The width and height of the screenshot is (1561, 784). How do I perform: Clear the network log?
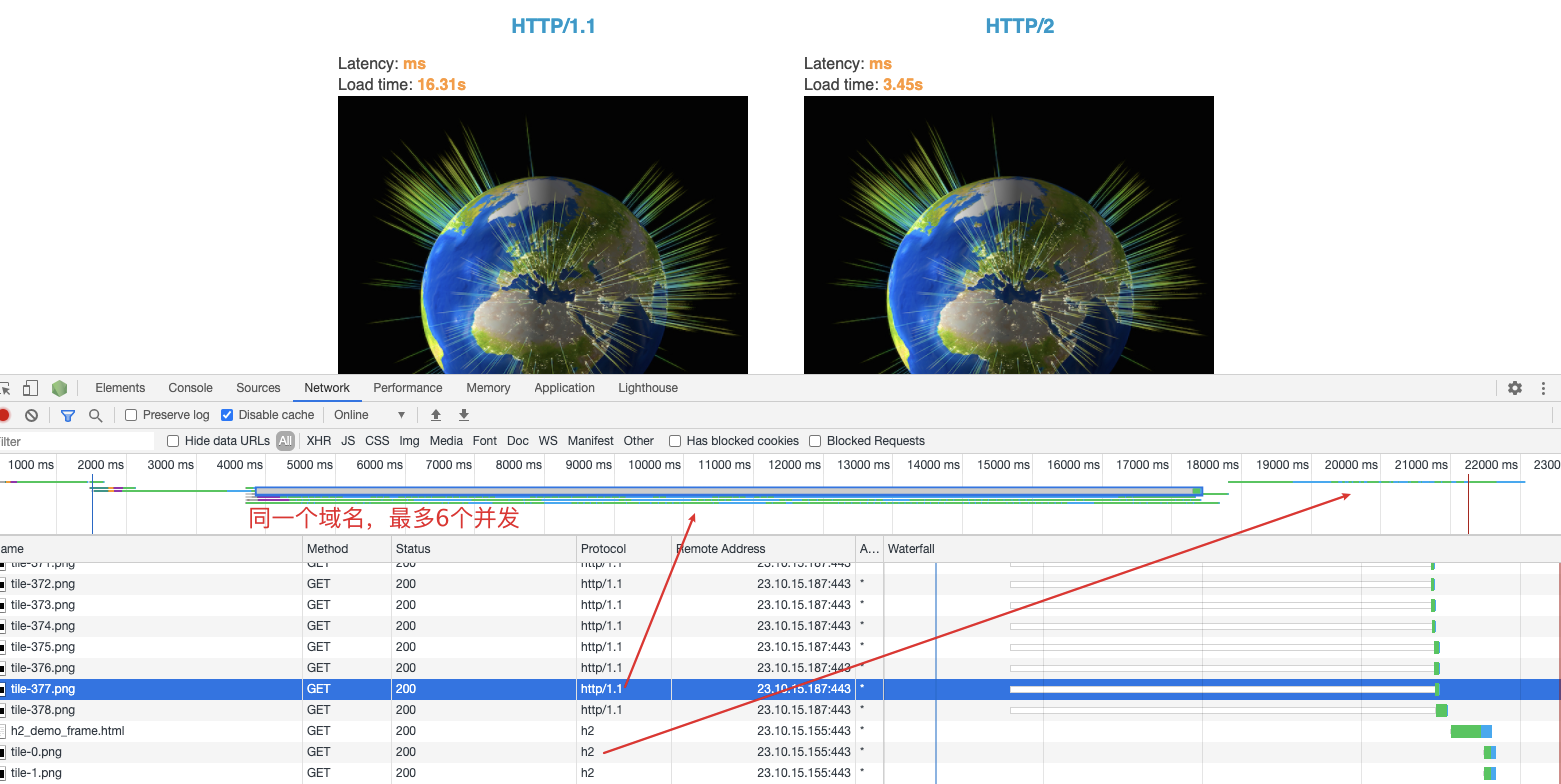[x=32, y=415]
